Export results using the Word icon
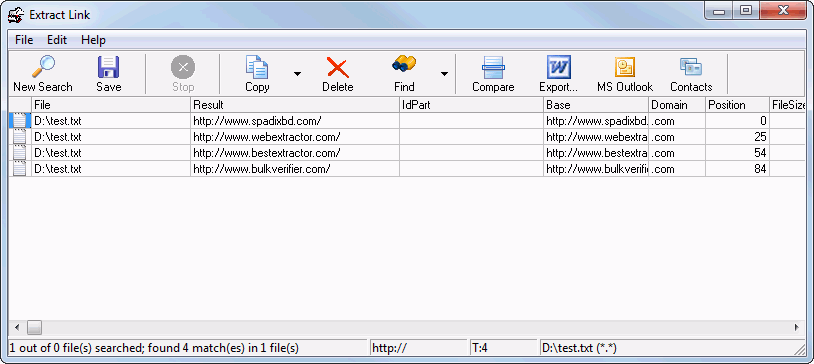This screenshot has height=364, width=814. point(559,73)
